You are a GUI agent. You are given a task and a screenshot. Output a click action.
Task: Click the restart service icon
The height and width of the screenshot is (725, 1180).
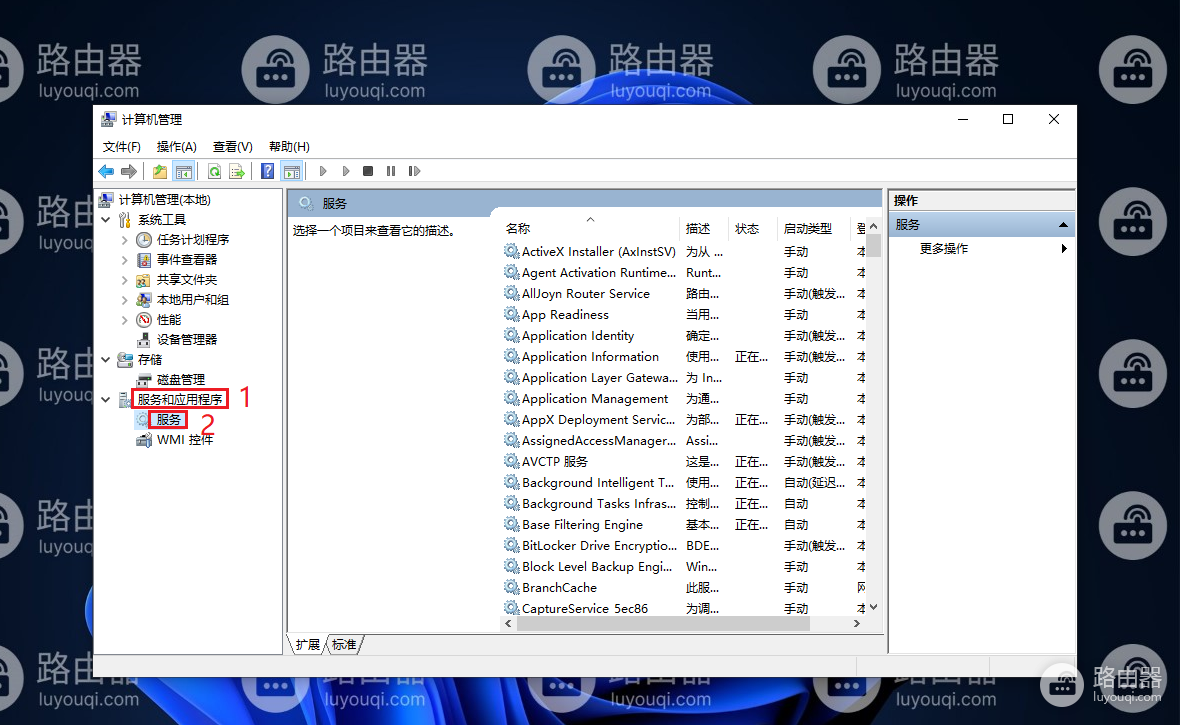[414, 172]
